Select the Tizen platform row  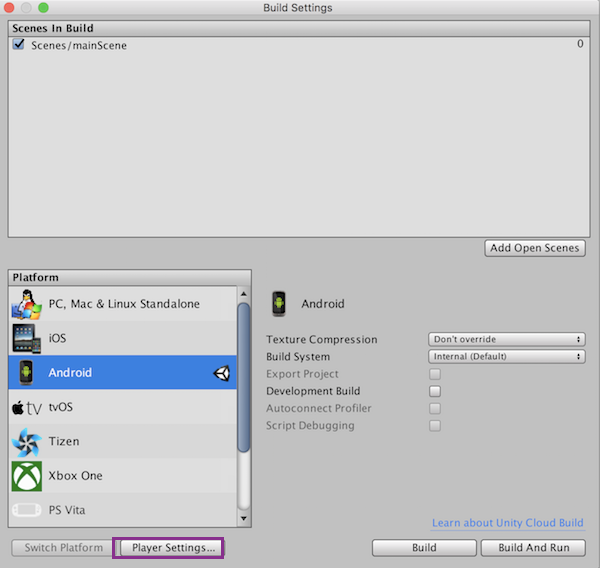click(x=122, y=441)
